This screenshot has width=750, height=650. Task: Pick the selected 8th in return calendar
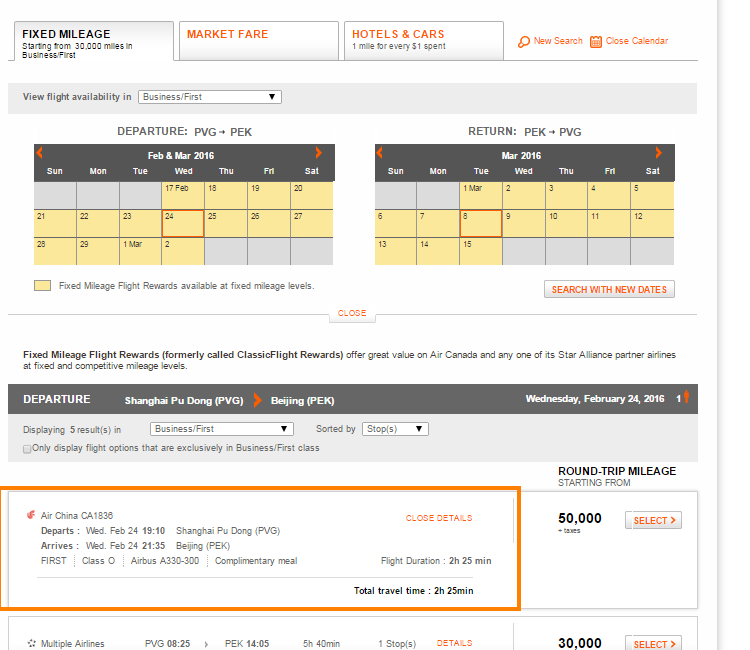(481, 223)
